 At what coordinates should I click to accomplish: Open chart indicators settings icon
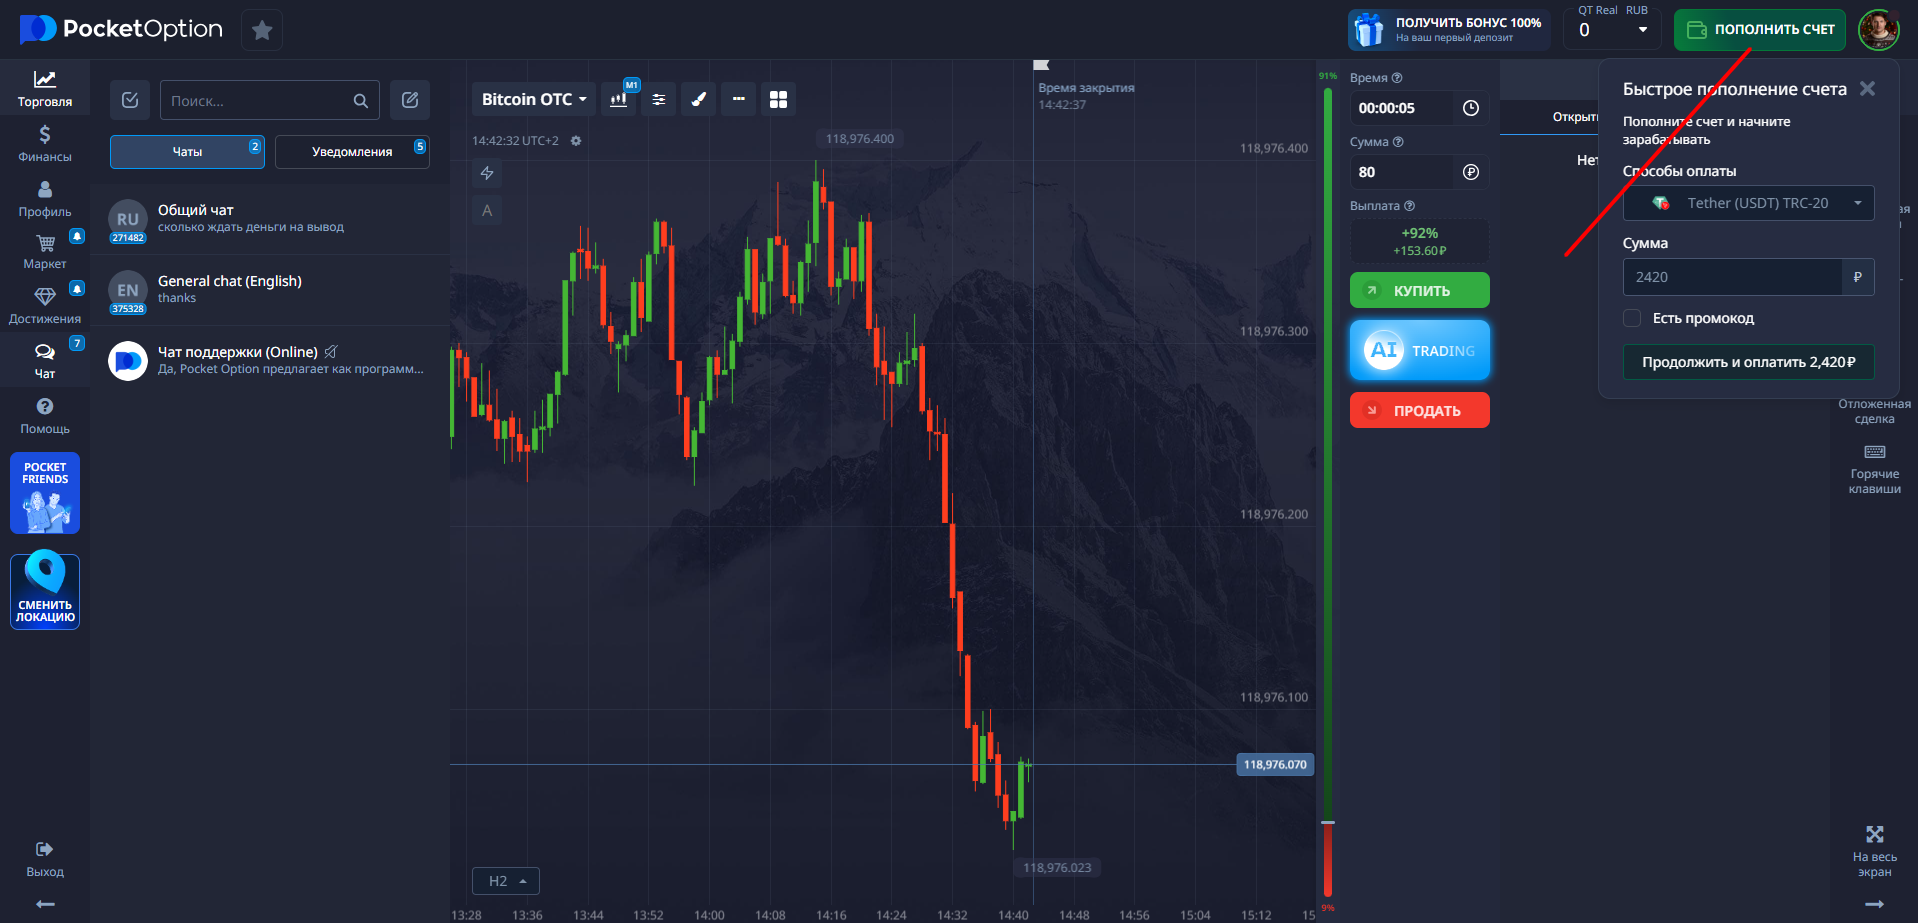(x=658, y=99)
